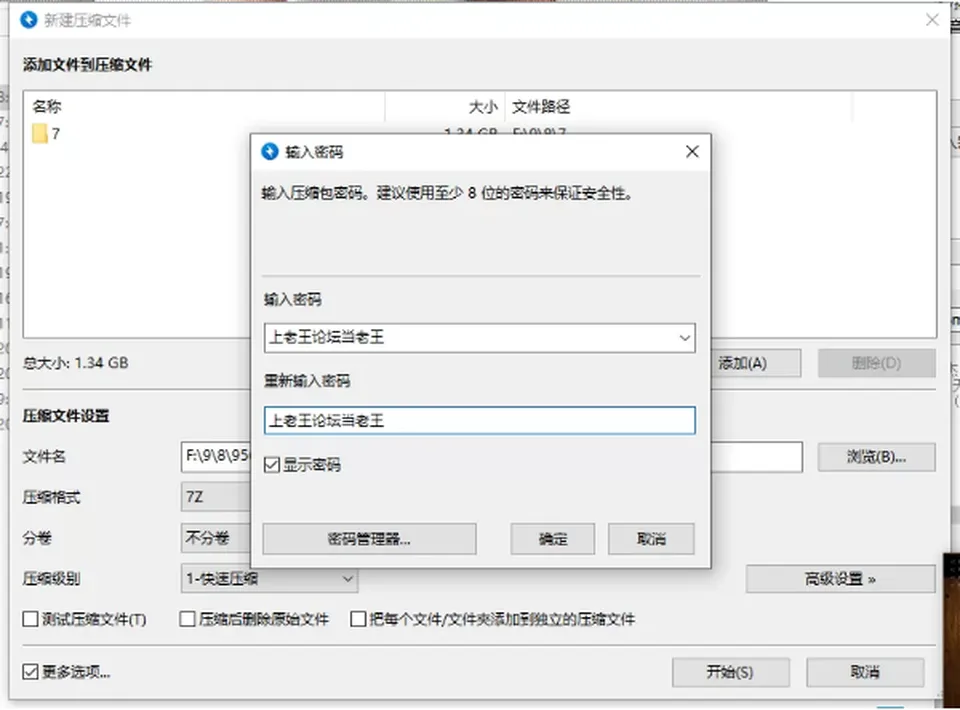This screenshot has height=710, width=960.
Task: Click the 文件名 path input field
Action: tap(492, 457)
